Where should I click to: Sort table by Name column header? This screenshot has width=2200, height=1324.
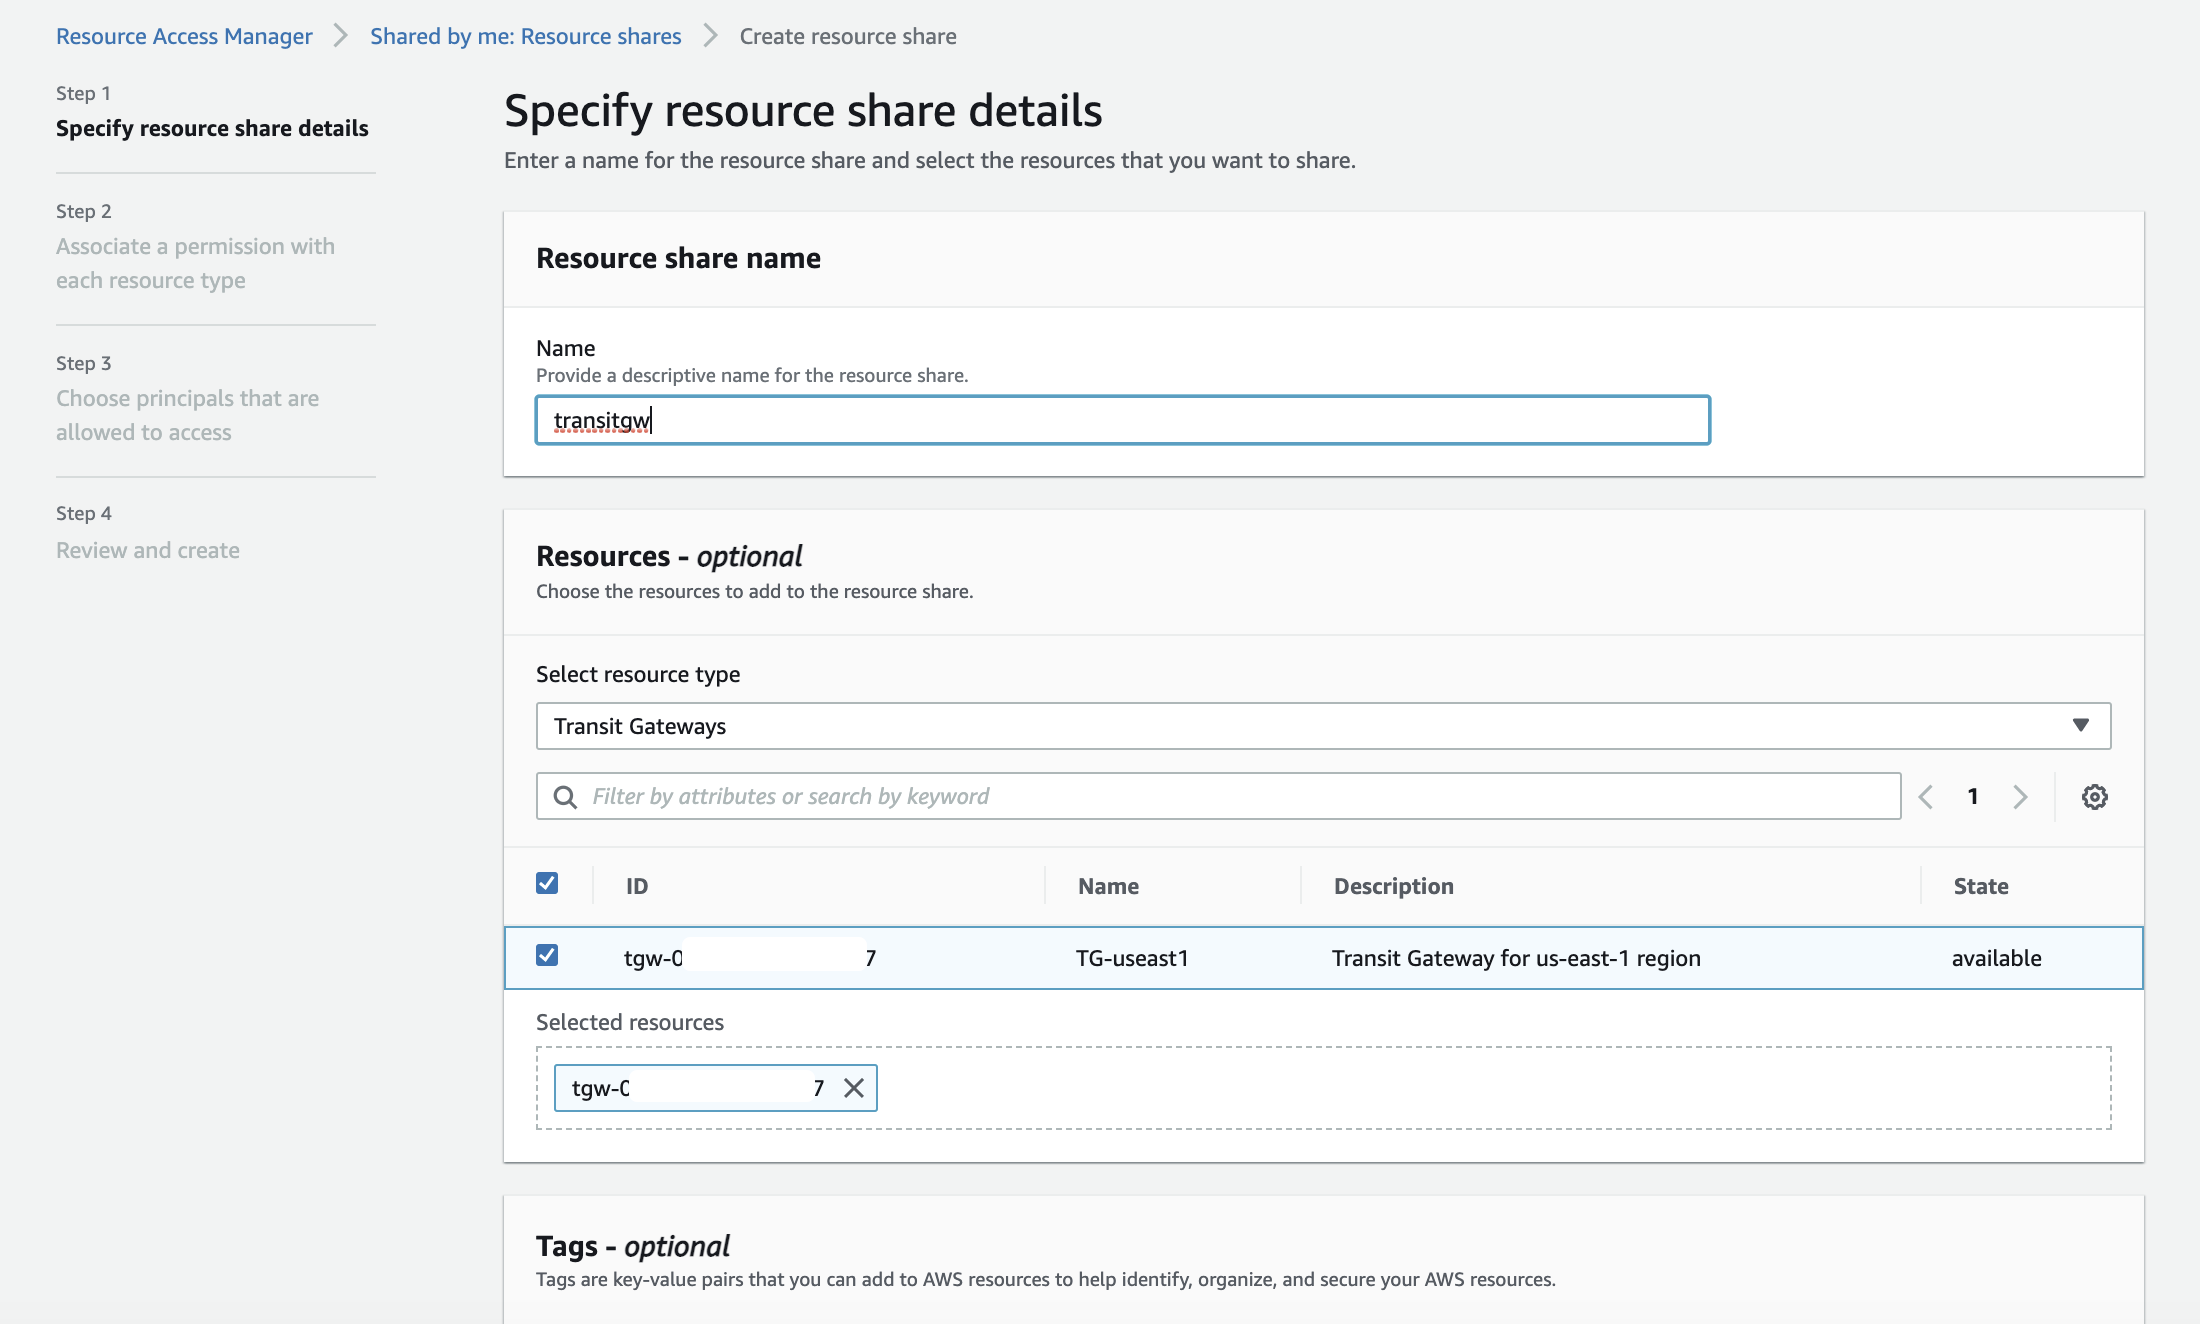click(x=1108, y=886)
